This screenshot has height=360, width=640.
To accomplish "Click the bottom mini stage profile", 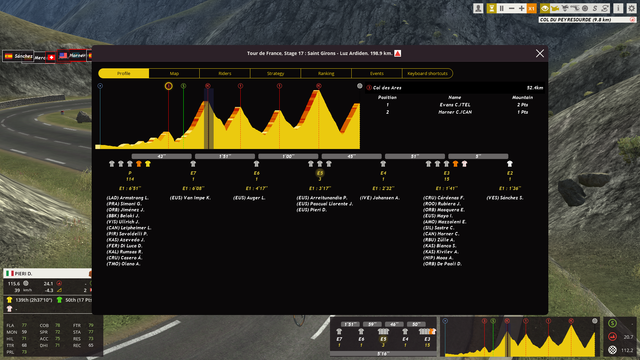I will pyautogui.click(x=520, y=338).
